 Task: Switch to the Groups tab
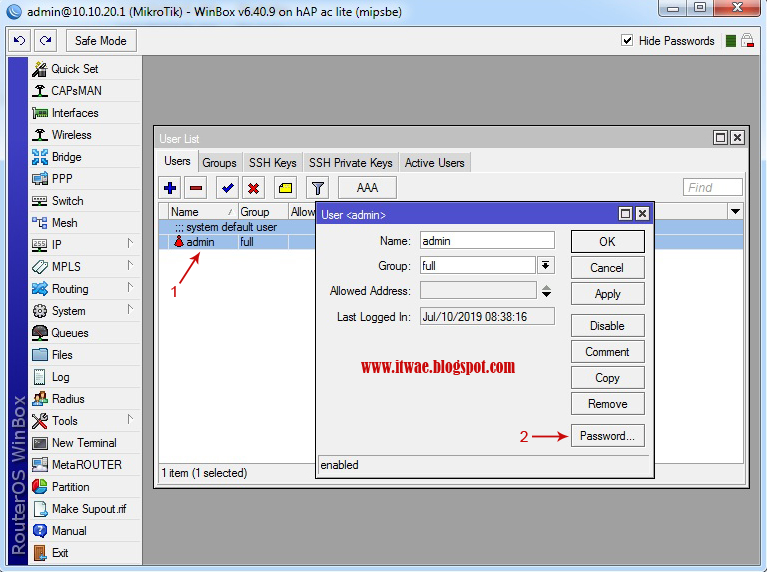pyautogui.click(x=219, y=162)
